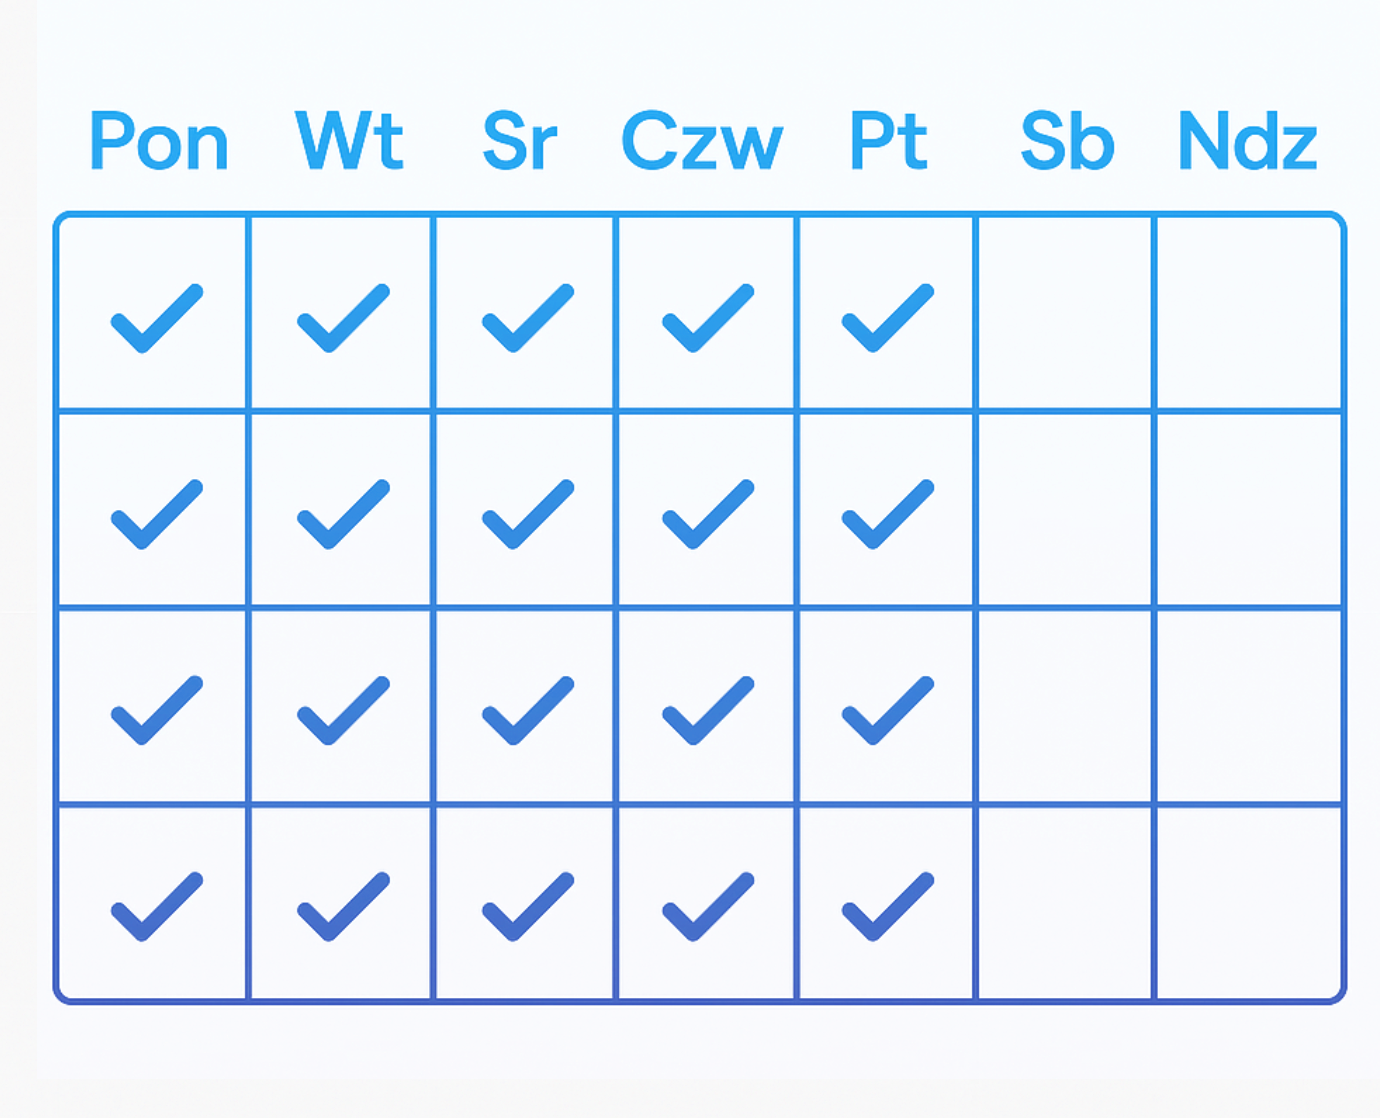Image resolution: width=1380 pixels, height=1118 pixels.
Task: Click the Sr column header
Action: click(x=519, y=142)
